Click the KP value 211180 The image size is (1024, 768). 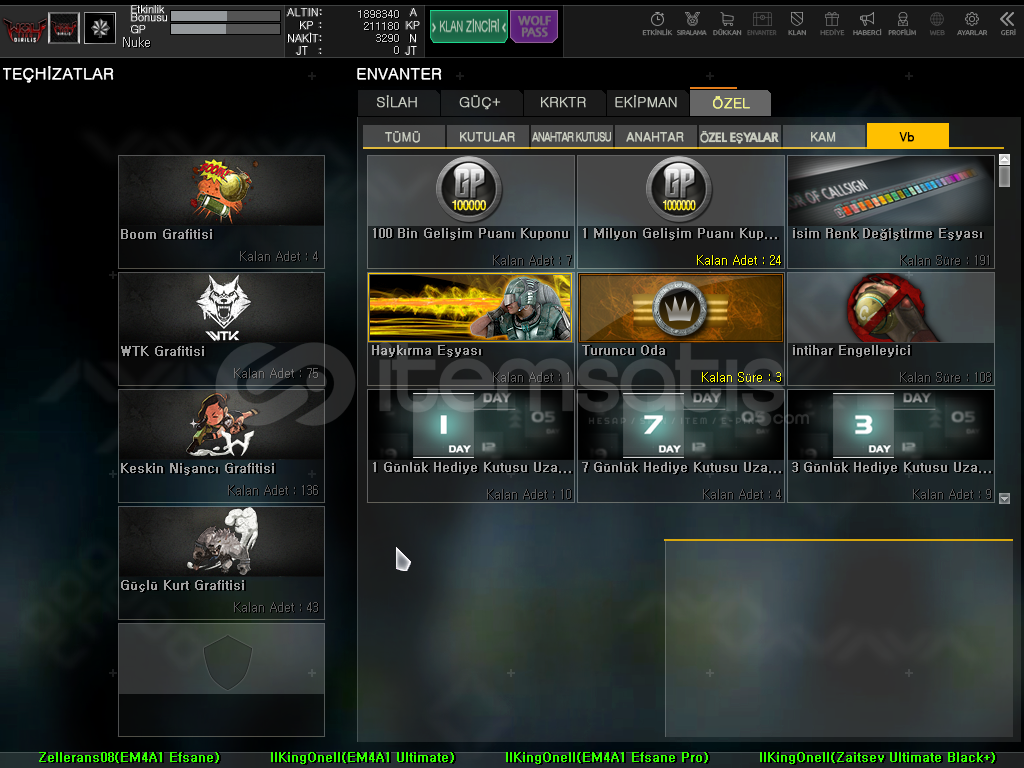point(381,26)
